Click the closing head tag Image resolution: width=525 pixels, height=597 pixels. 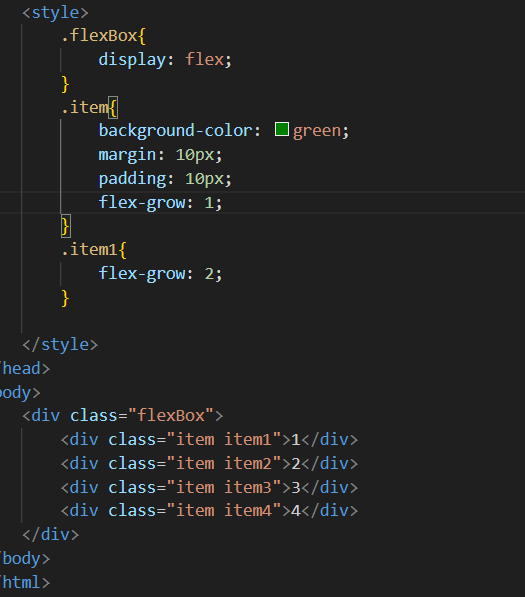pos(25,369)
